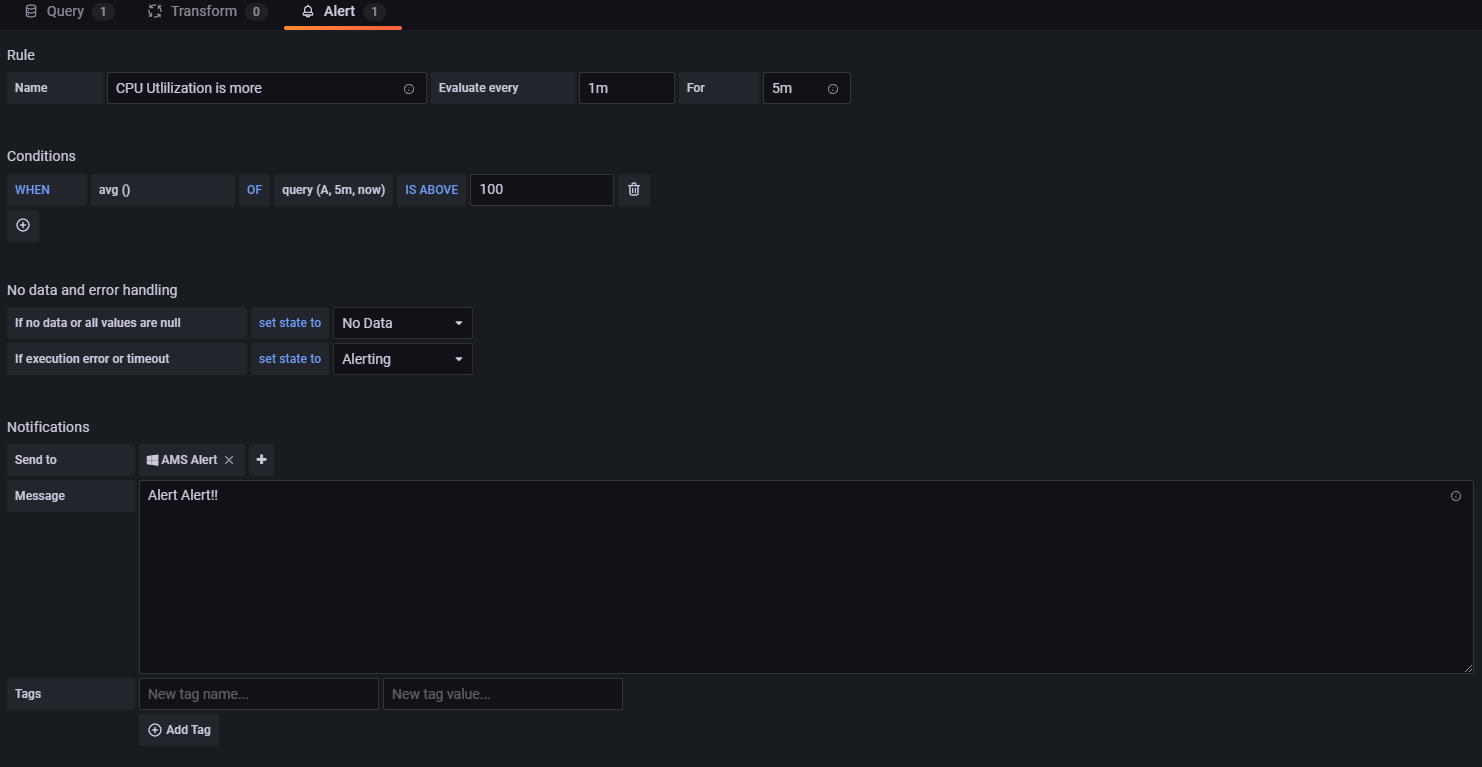Switch to the Query tab
Viewport: 1482px width, 767px height.
click(x=69, y=12)
